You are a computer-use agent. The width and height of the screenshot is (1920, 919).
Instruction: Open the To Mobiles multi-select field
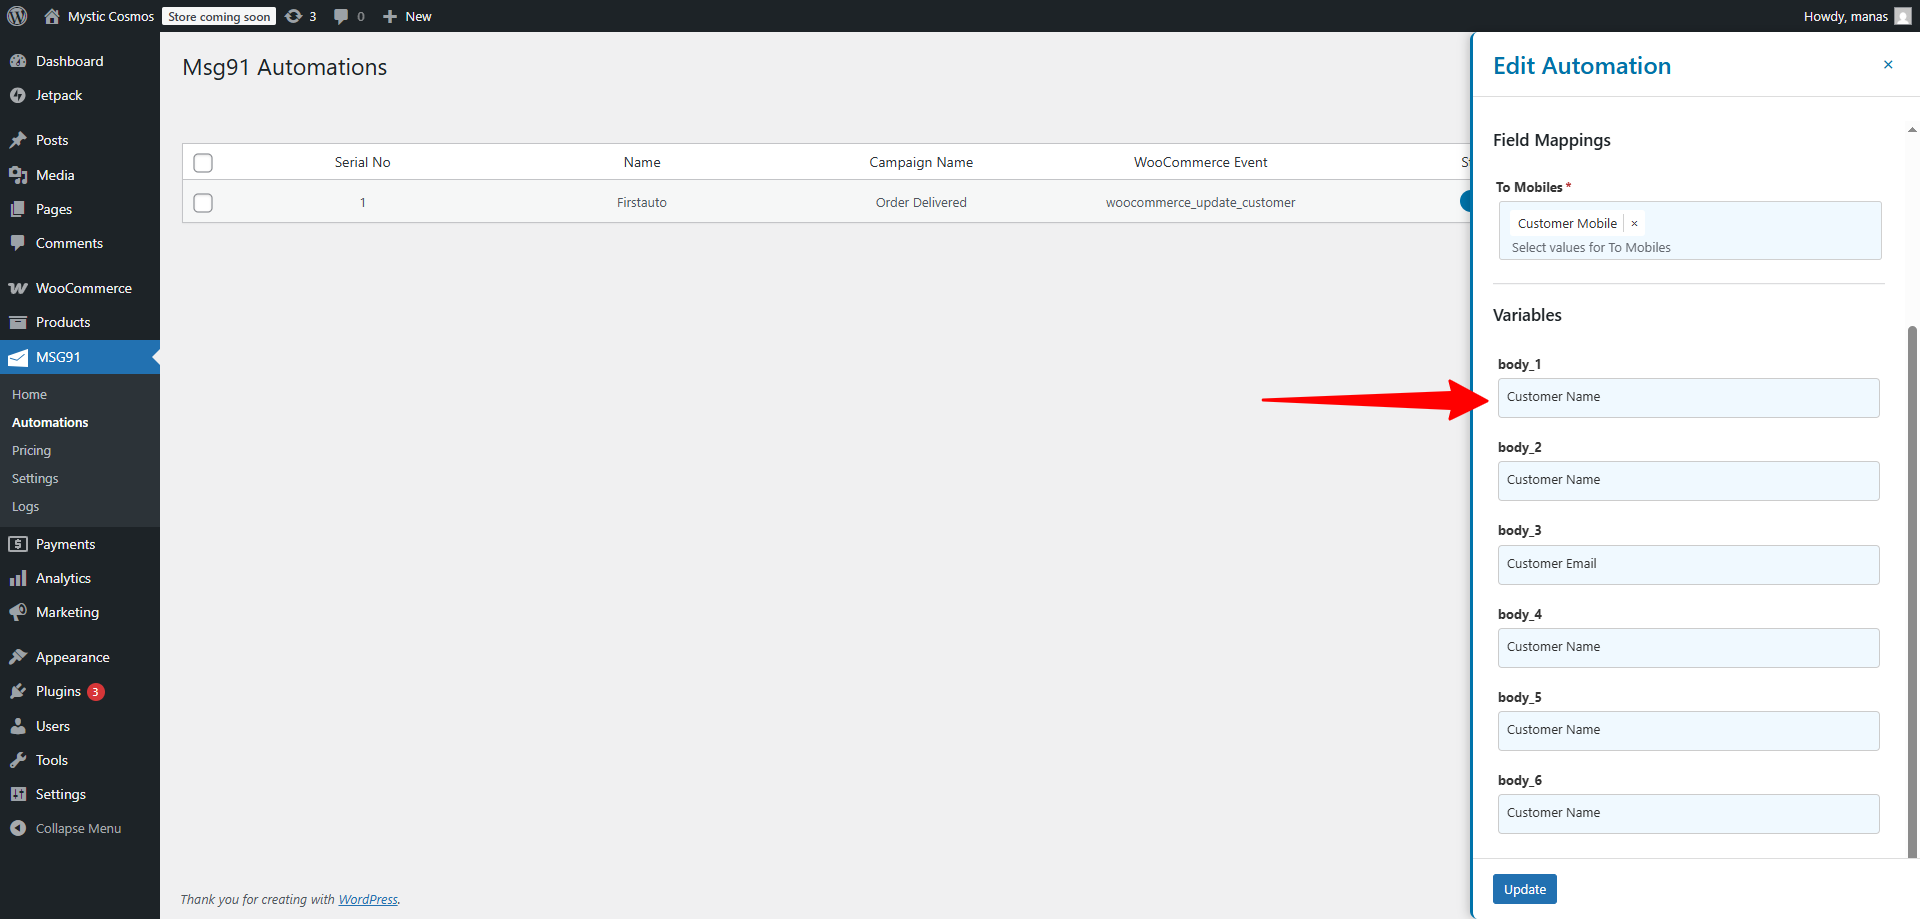tap(1690, 230)
